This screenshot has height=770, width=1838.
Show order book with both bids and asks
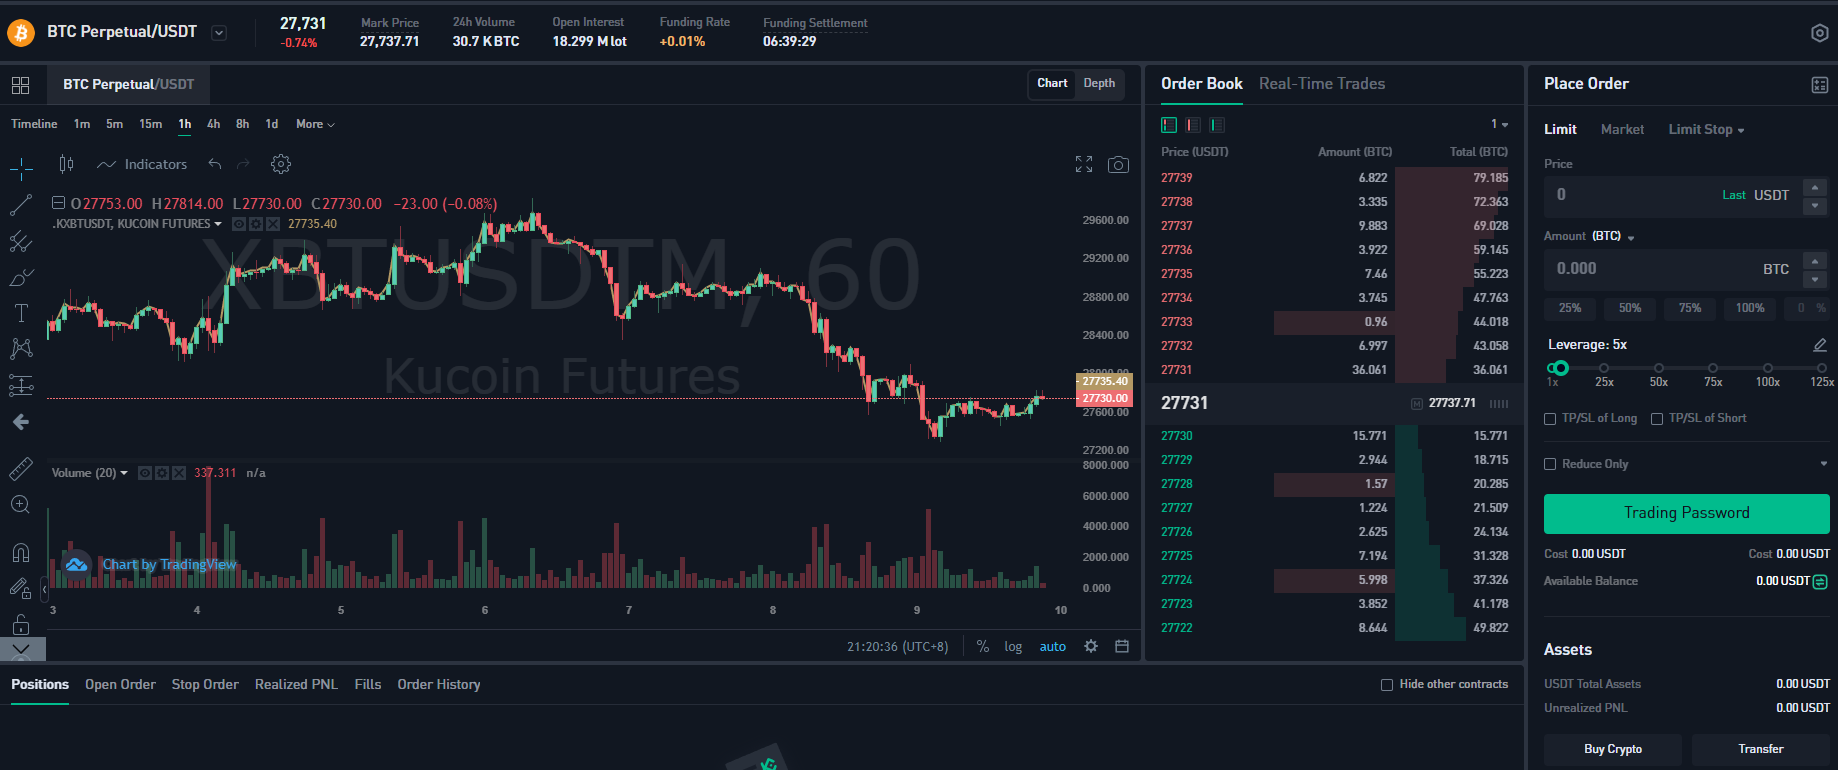click(1169, 125)
